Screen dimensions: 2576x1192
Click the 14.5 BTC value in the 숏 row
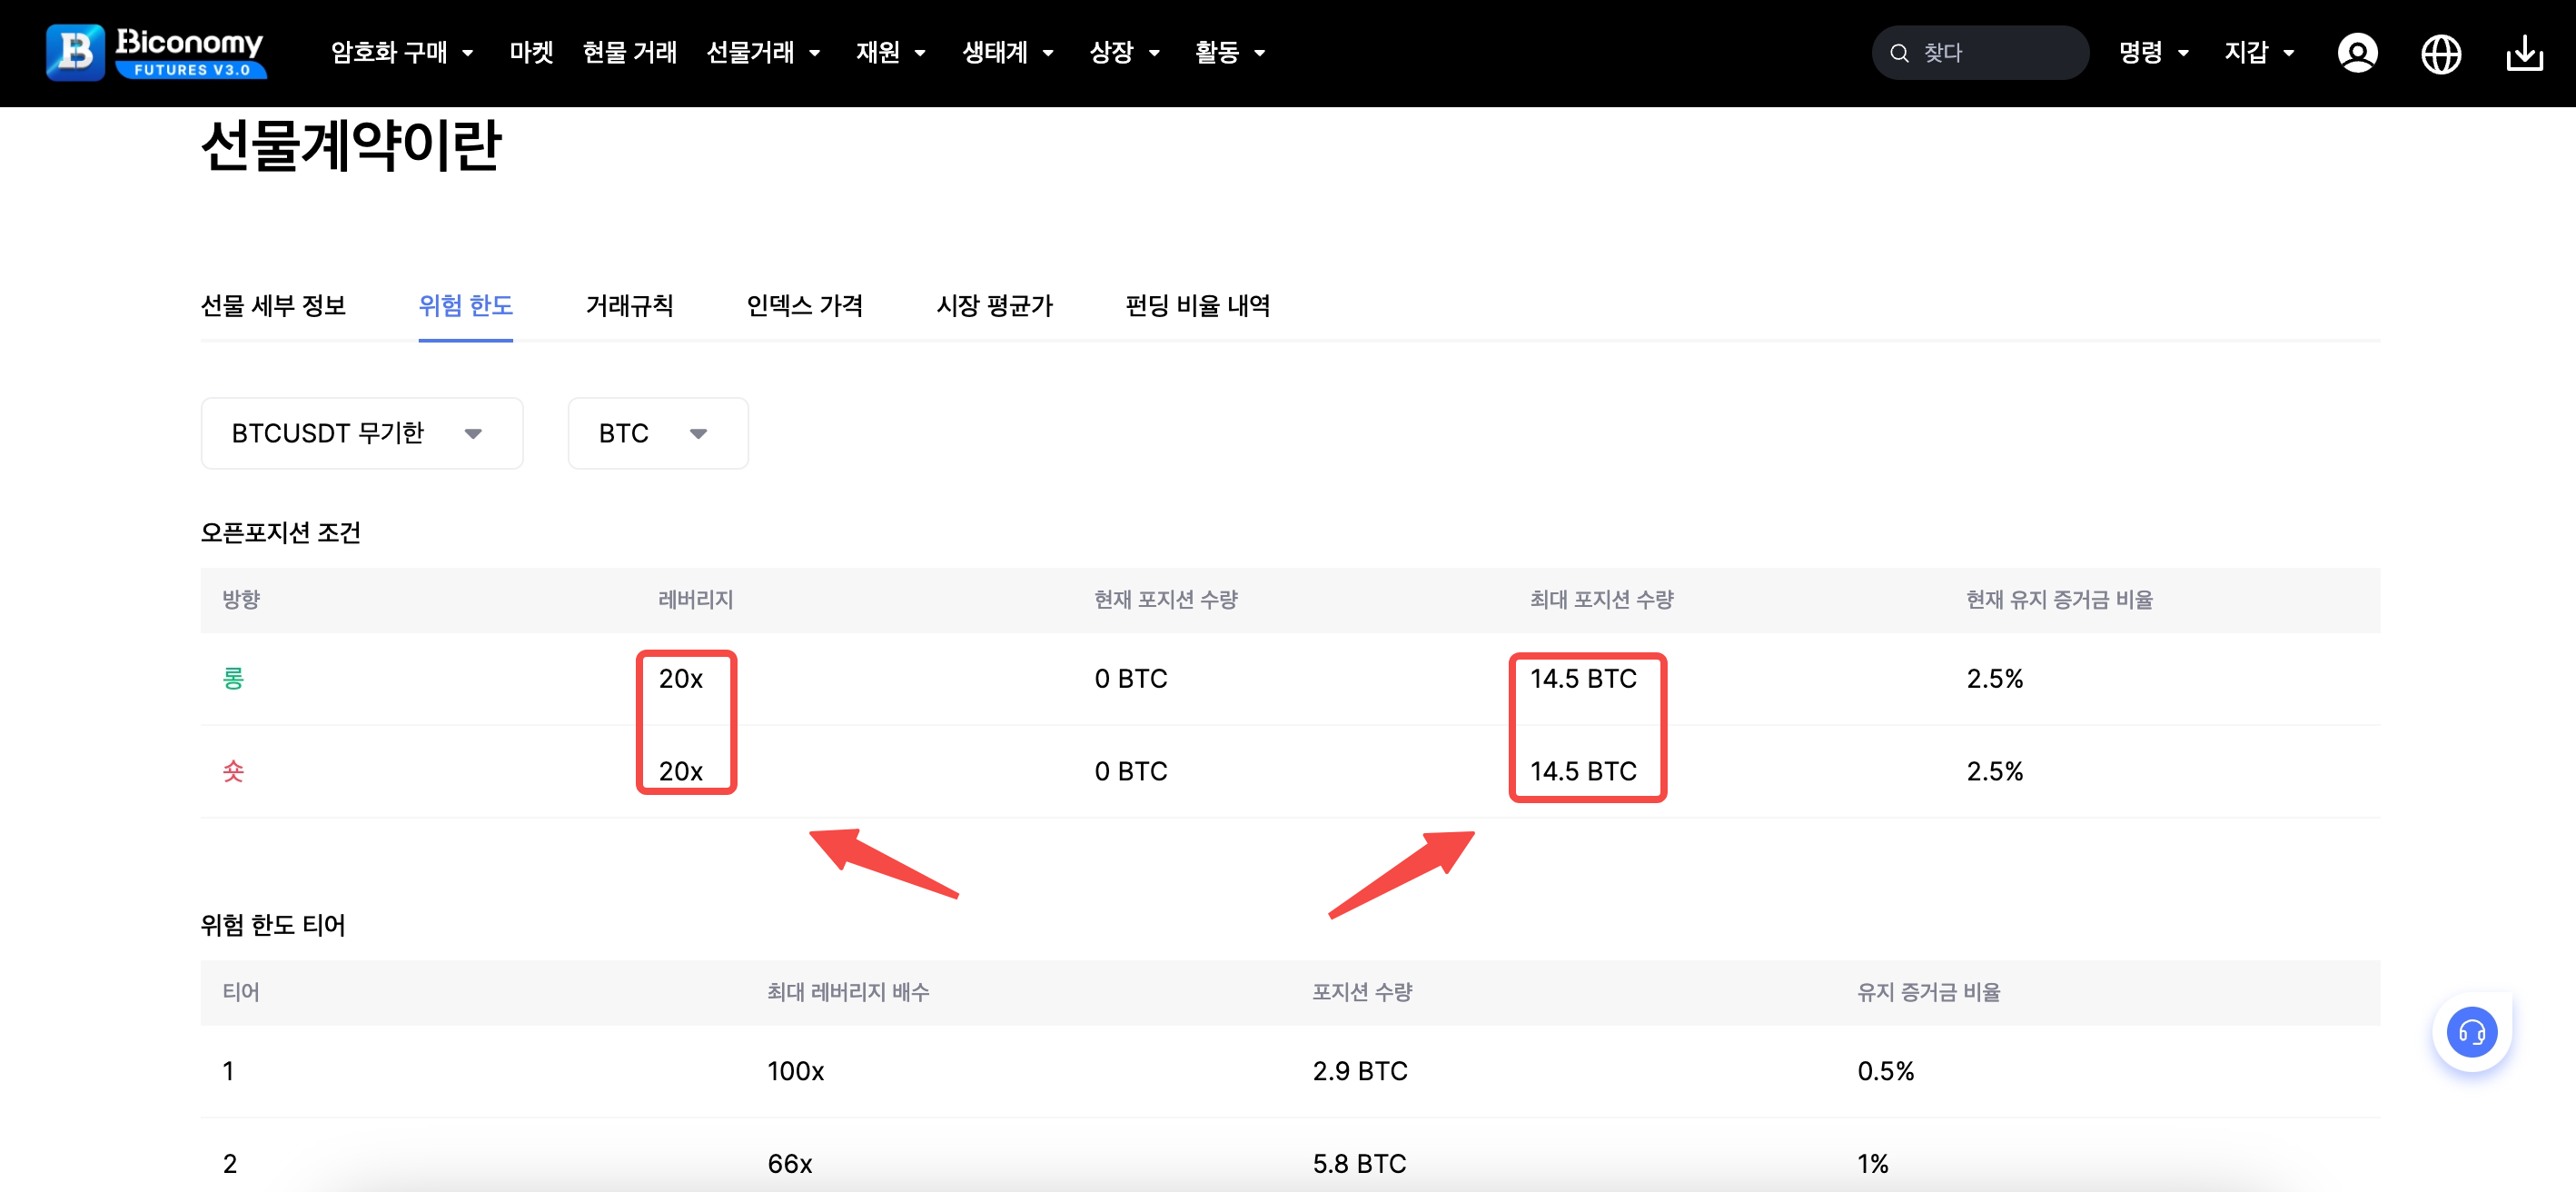(1584, 771)
